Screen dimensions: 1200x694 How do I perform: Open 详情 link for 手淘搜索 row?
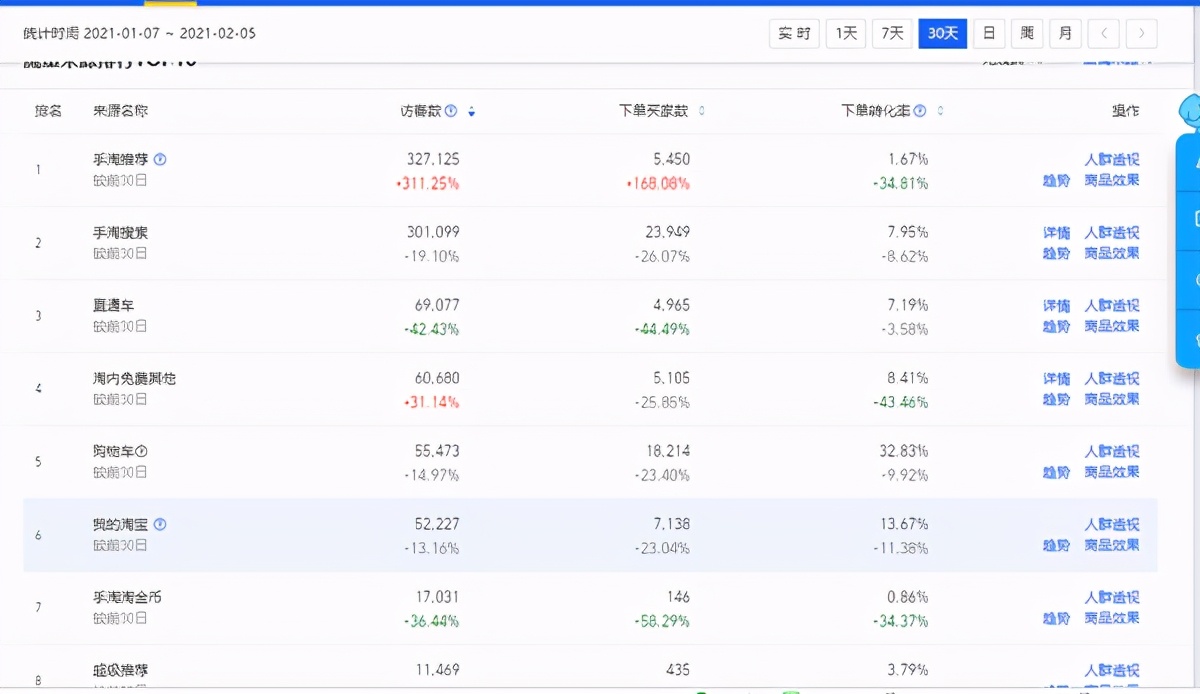[x=1056, y=232]
